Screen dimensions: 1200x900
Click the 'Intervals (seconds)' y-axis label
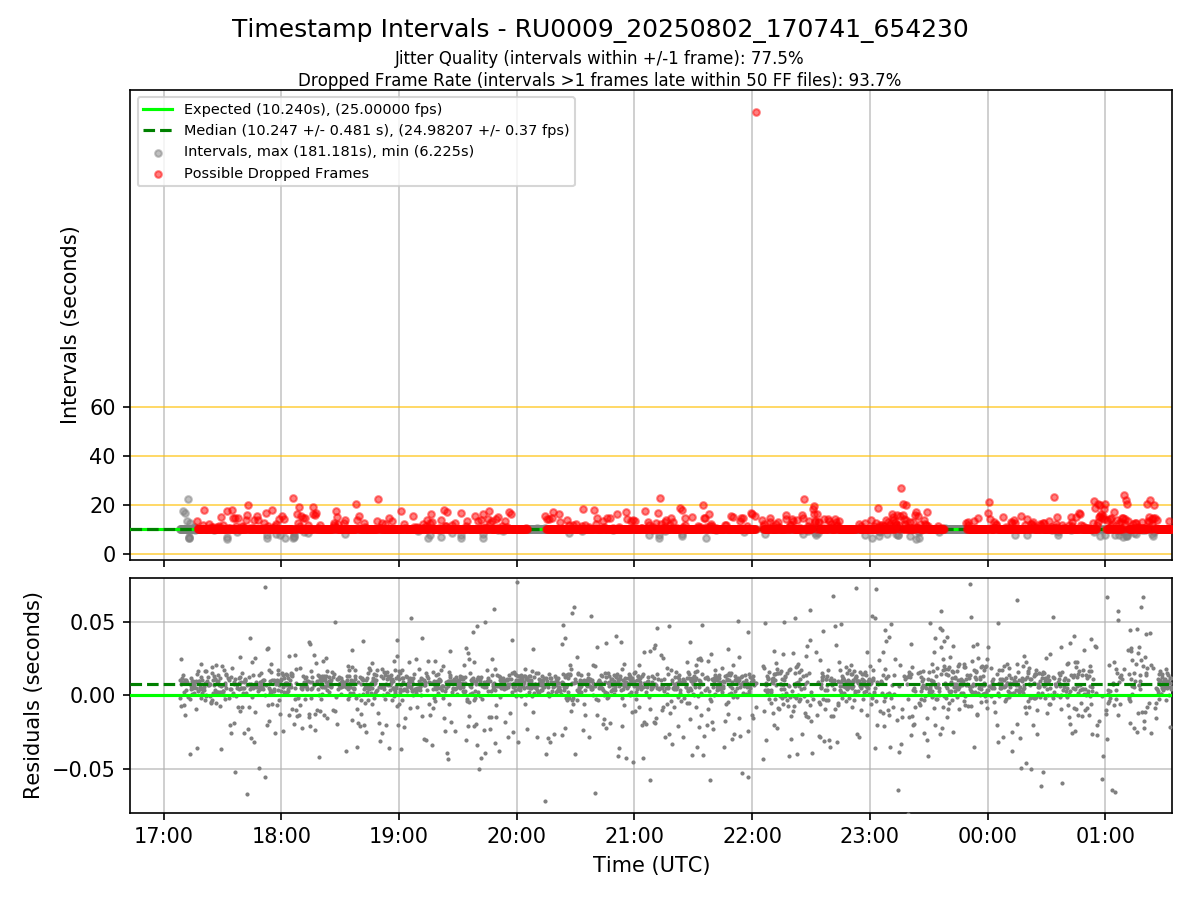(69, 325)
